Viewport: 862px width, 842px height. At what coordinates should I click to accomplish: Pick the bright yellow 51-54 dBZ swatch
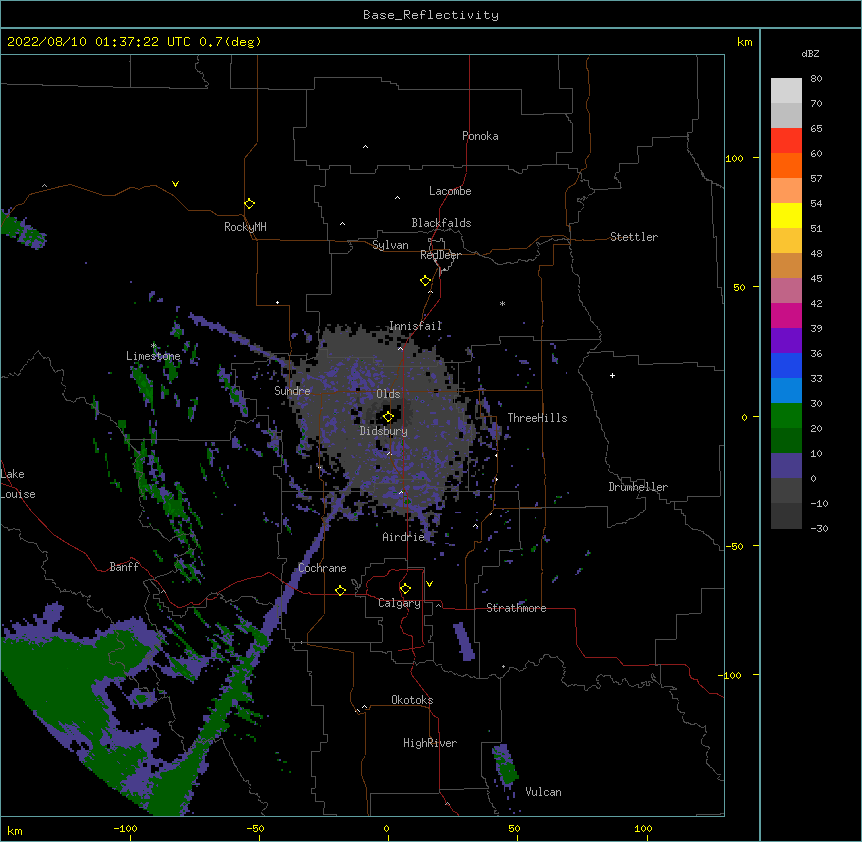786,215
